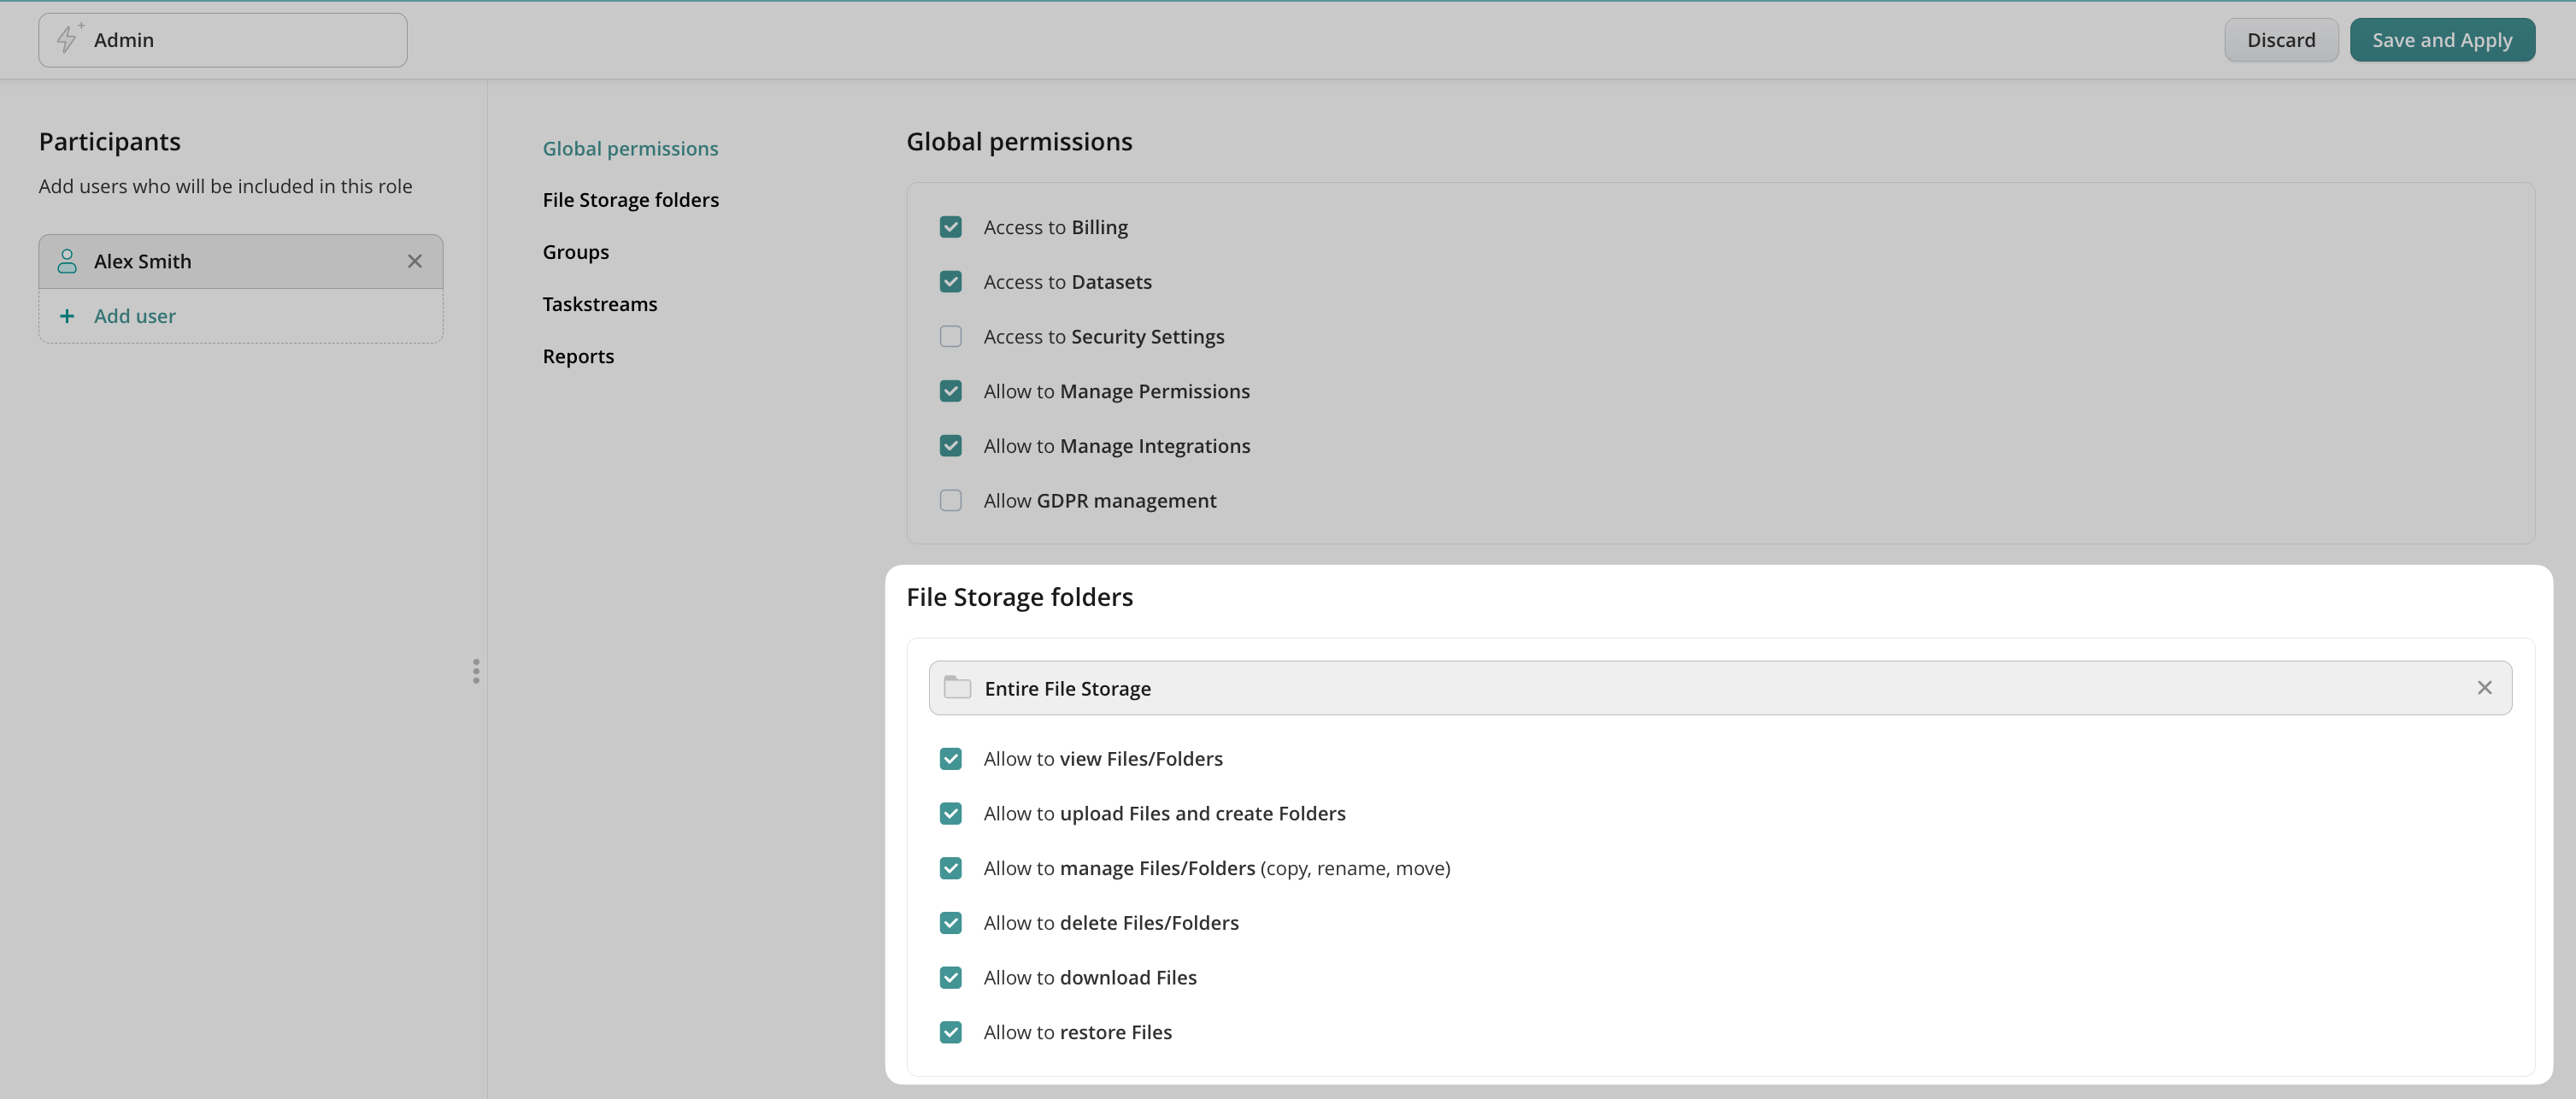Click the Discard button
Image resolution: width=2576 pixels, height=1099 pixels.
pos(2280,40)
